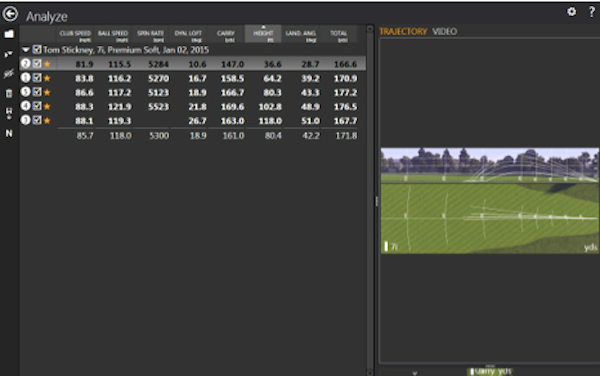Click the CLUB SPEED column header
This screenshot has width=600, height=376.
point(75,35)
